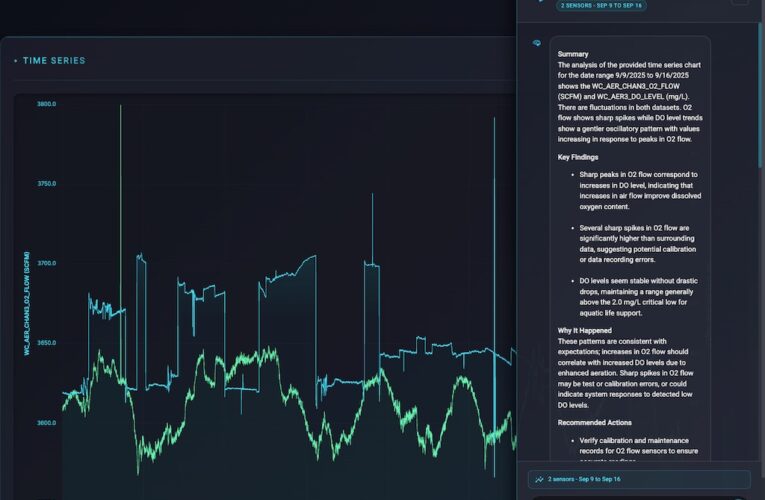Click the assistant avatar icon beside the summary
The width and height of the screenshot is (765, 500).
coord(537,43)
